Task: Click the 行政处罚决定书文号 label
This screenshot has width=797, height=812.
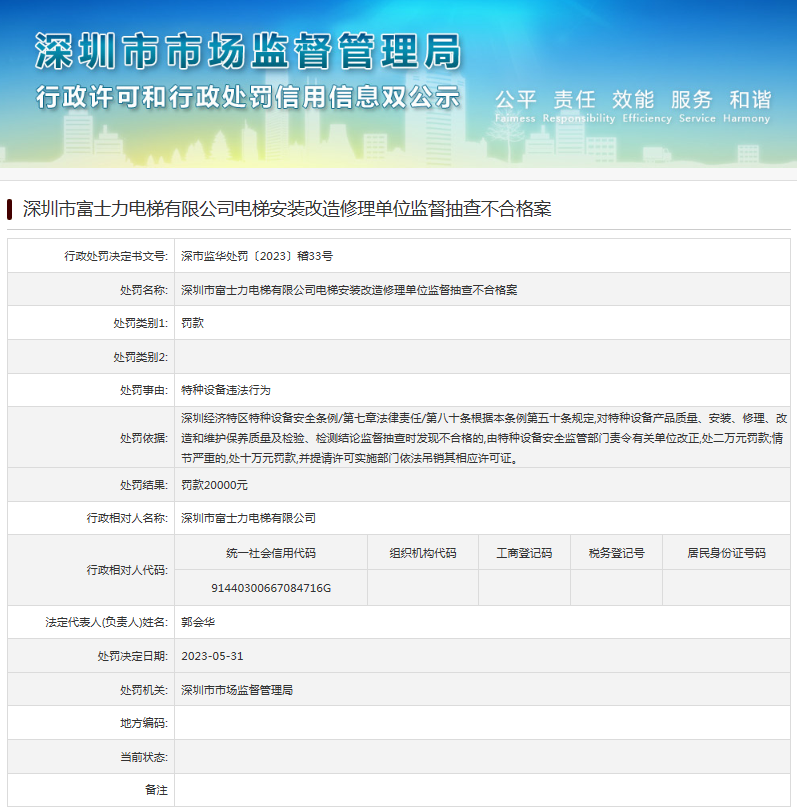Action: (116, 256)
